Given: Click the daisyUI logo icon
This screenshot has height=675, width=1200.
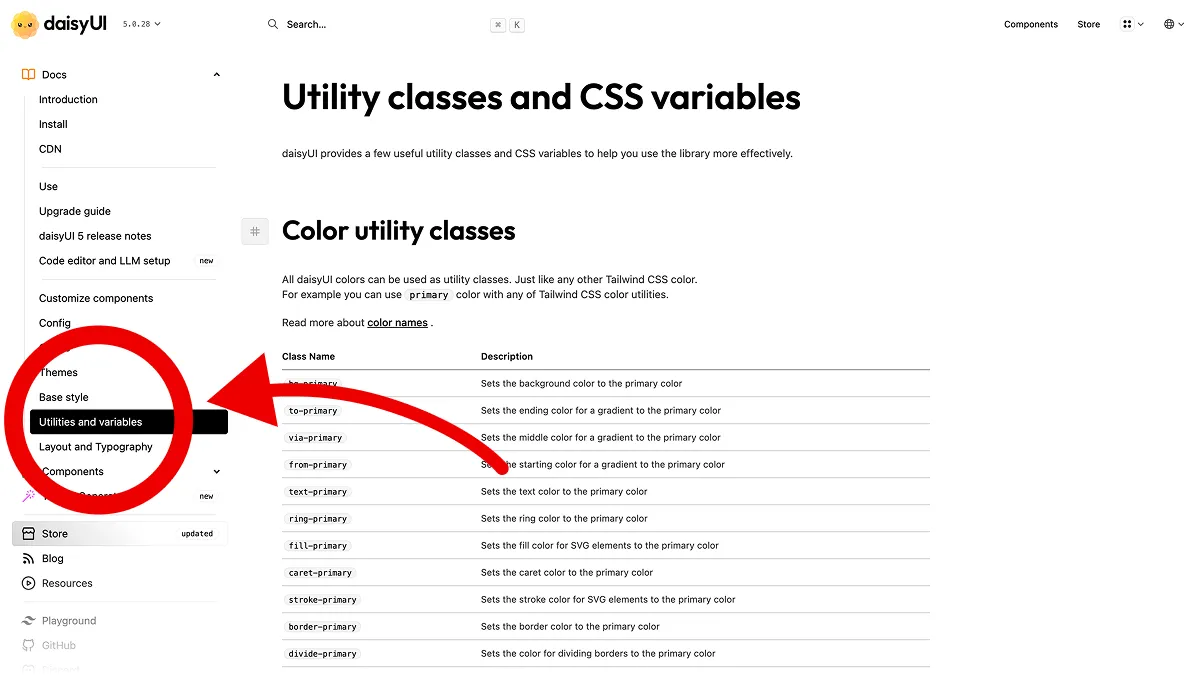Looking at the screenshot, I should [x=25, y=24].
